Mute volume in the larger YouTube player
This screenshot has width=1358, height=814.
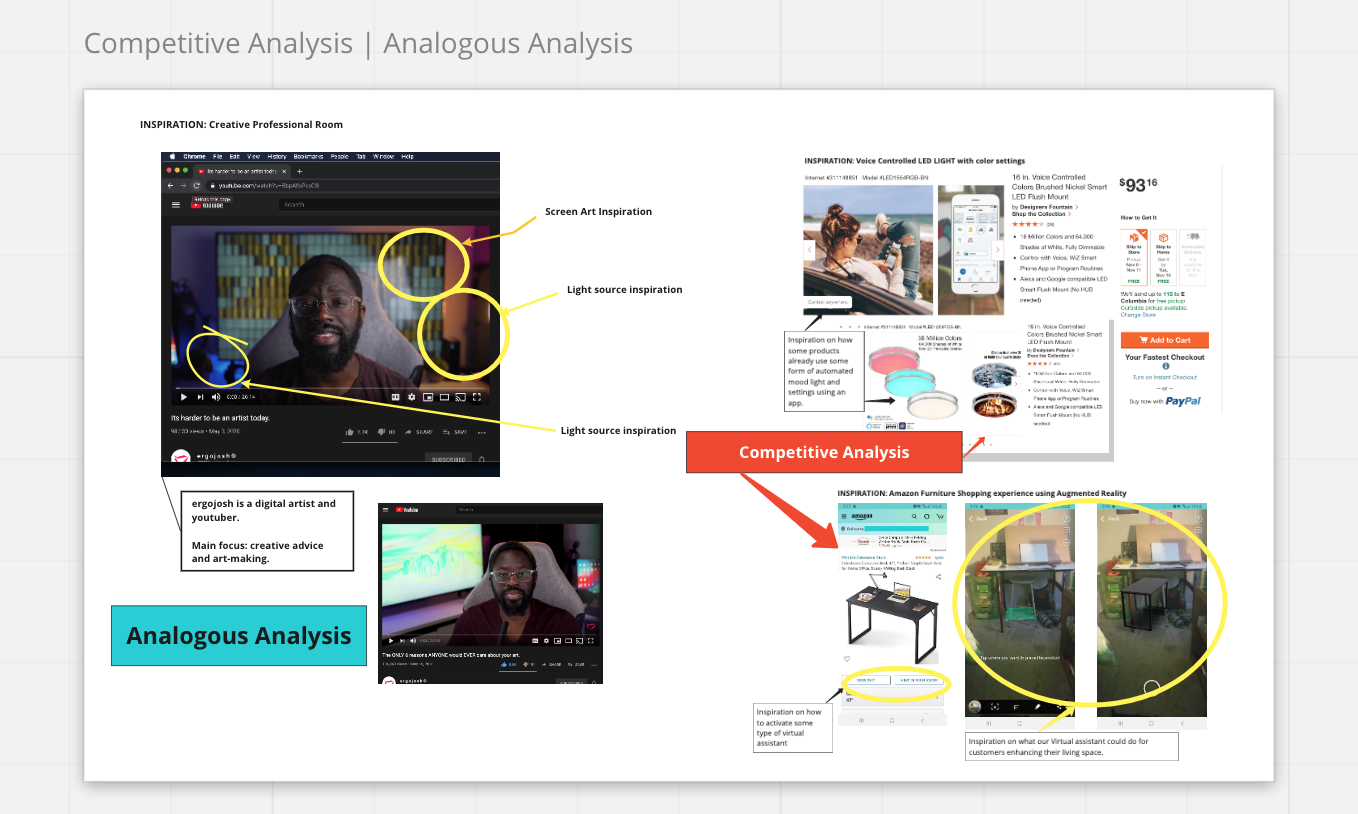(x=216, y=397)
